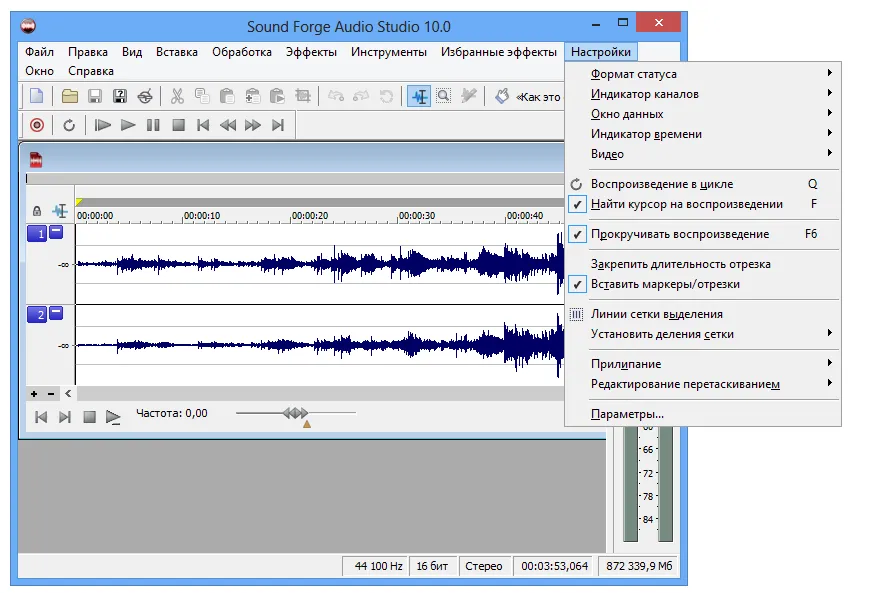
Task: Stop playback in transport bar
Action: click(178, 125)
